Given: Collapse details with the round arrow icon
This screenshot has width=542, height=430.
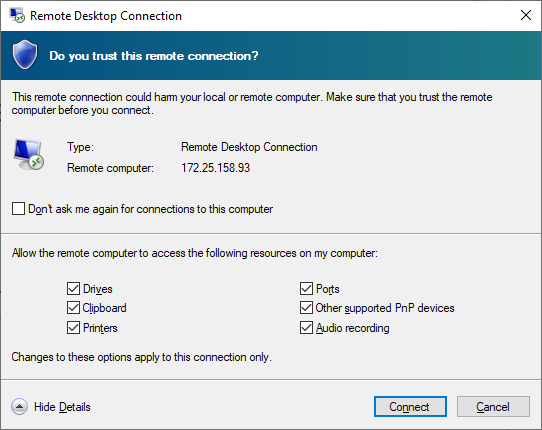Looking at the screenshot, I should [19, 407].
